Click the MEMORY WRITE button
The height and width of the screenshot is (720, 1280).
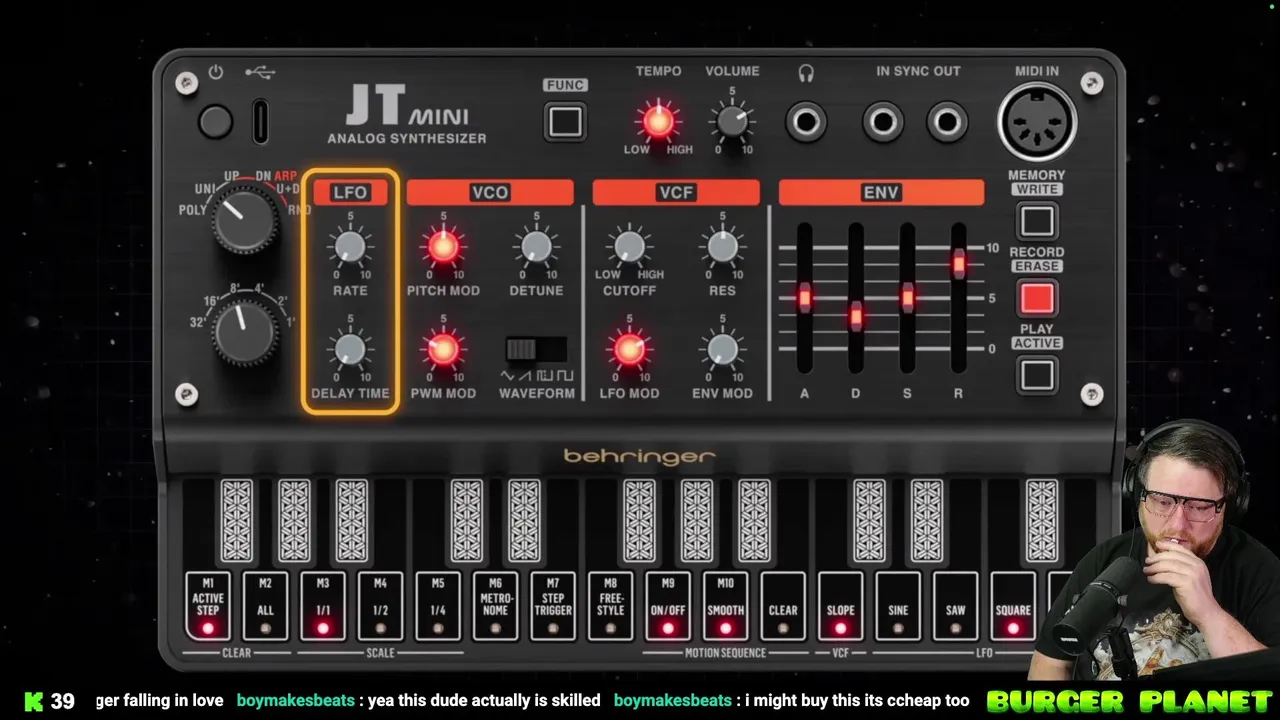(1037, 221)
